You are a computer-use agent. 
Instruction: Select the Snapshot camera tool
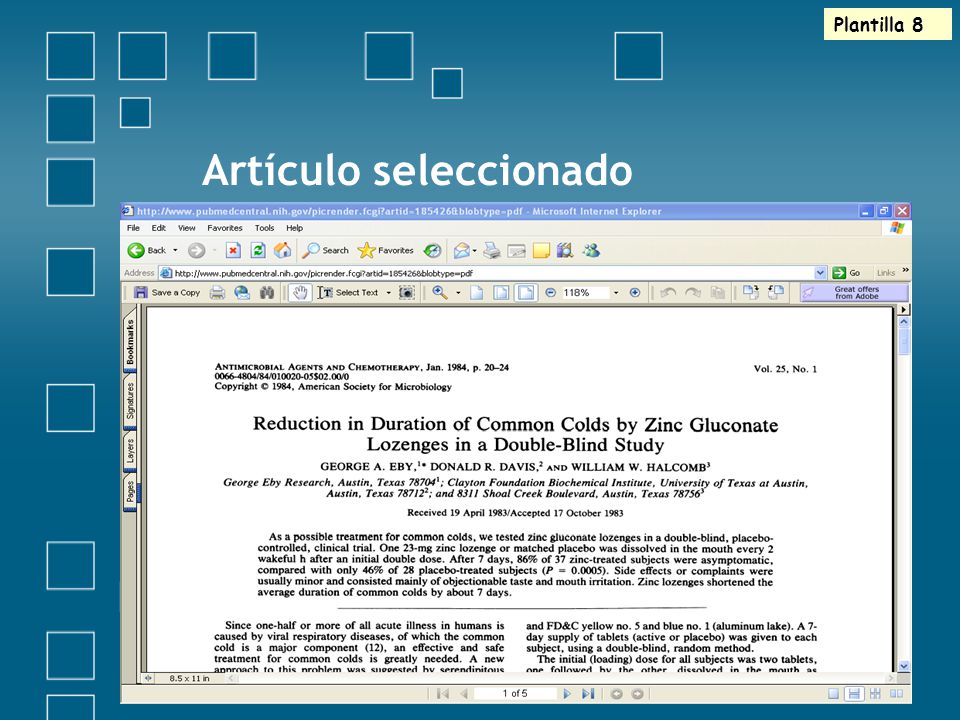click(x=407, y=293)
